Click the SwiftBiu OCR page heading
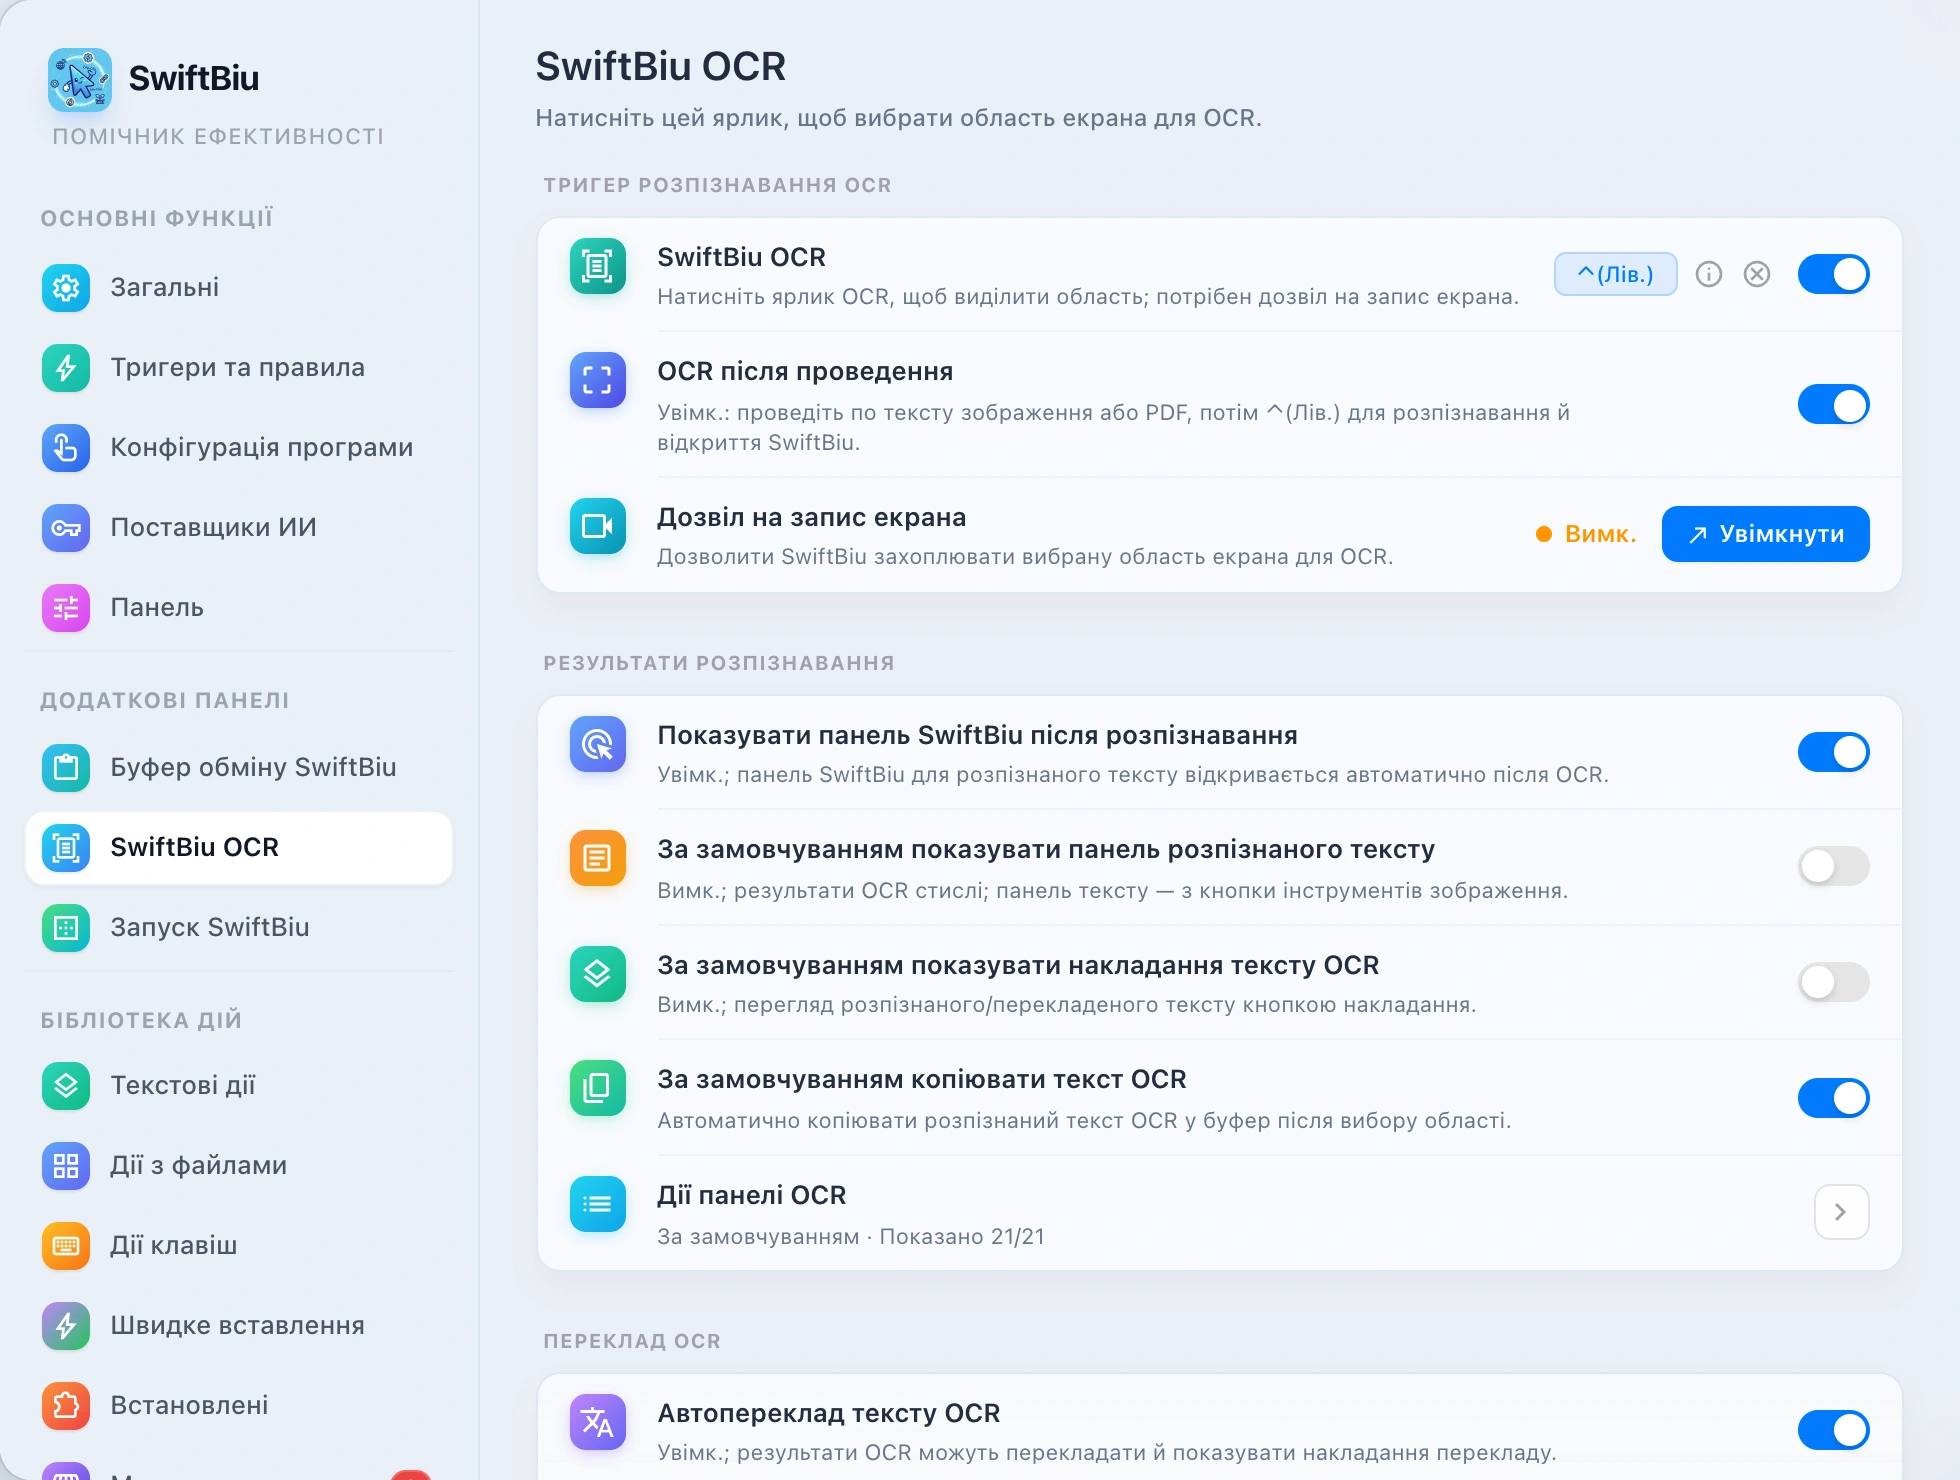Viewport: 1960px width, 1480px height. click(660, 66)
